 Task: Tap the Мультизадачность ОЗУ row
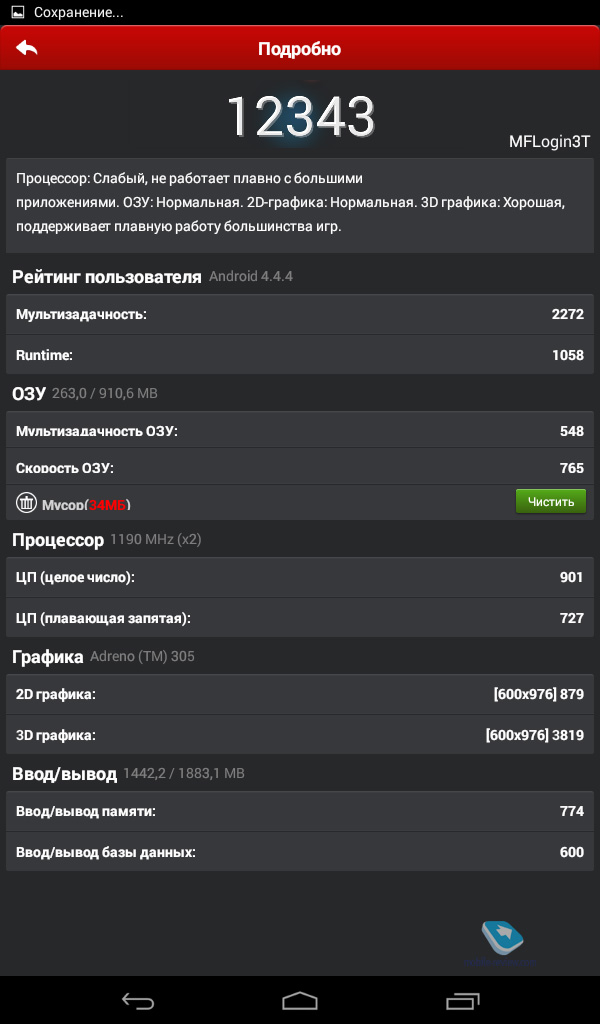click(300, 430)
